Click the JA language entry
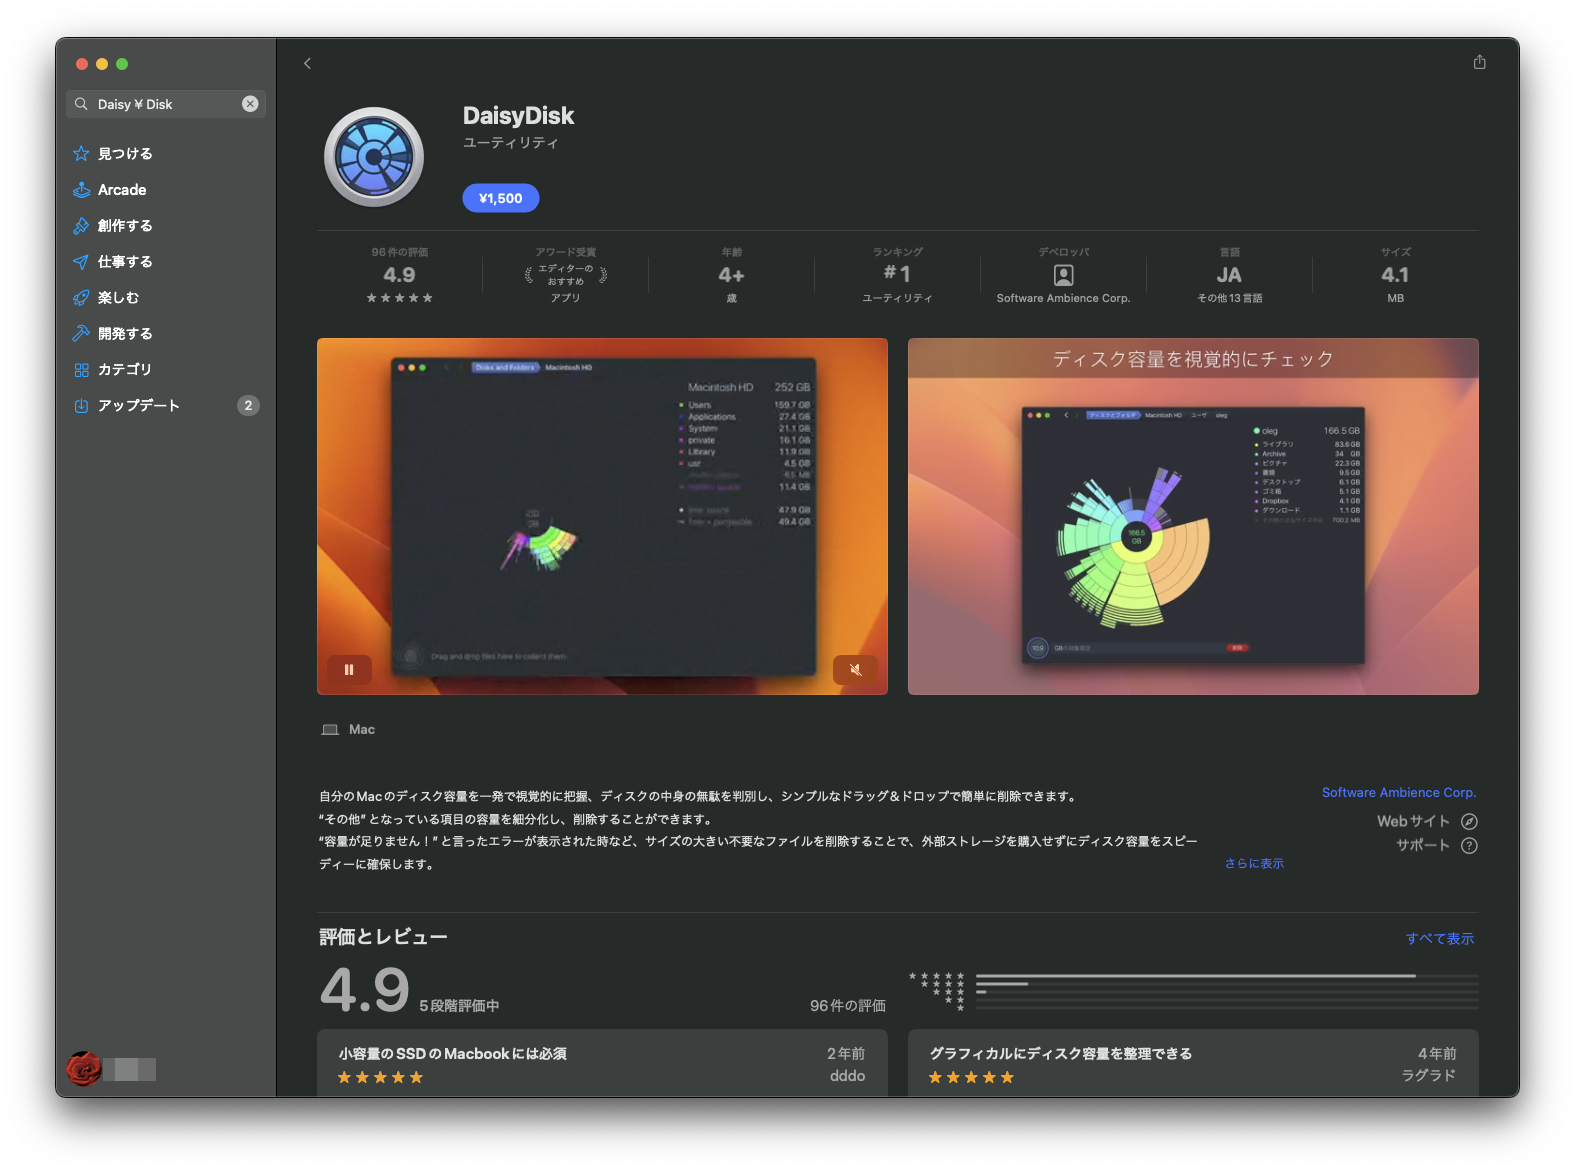This screenshot has width=1575, height=1171. tap(1229, 275)
